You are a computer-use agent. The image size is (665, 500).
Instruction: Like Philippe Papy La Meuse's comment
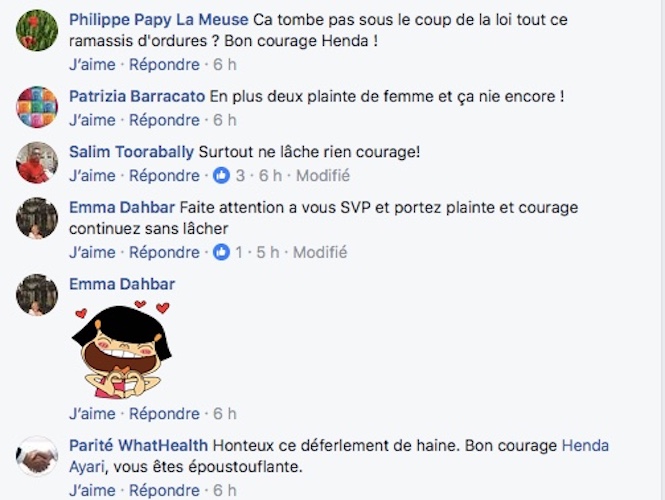(x=92, y=64)
